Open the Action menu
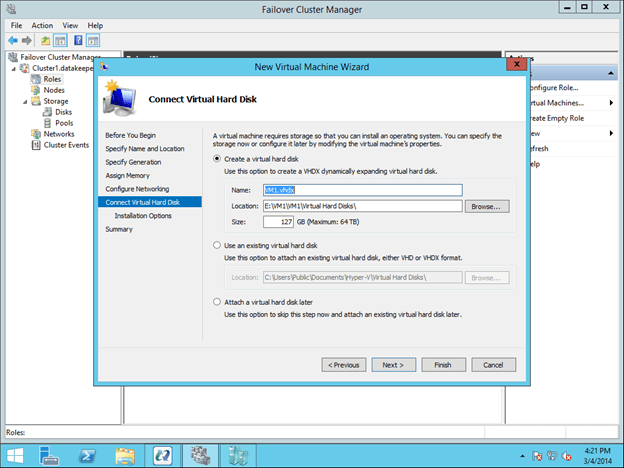The height and width of the screenshot is (468, 624). 42,25
